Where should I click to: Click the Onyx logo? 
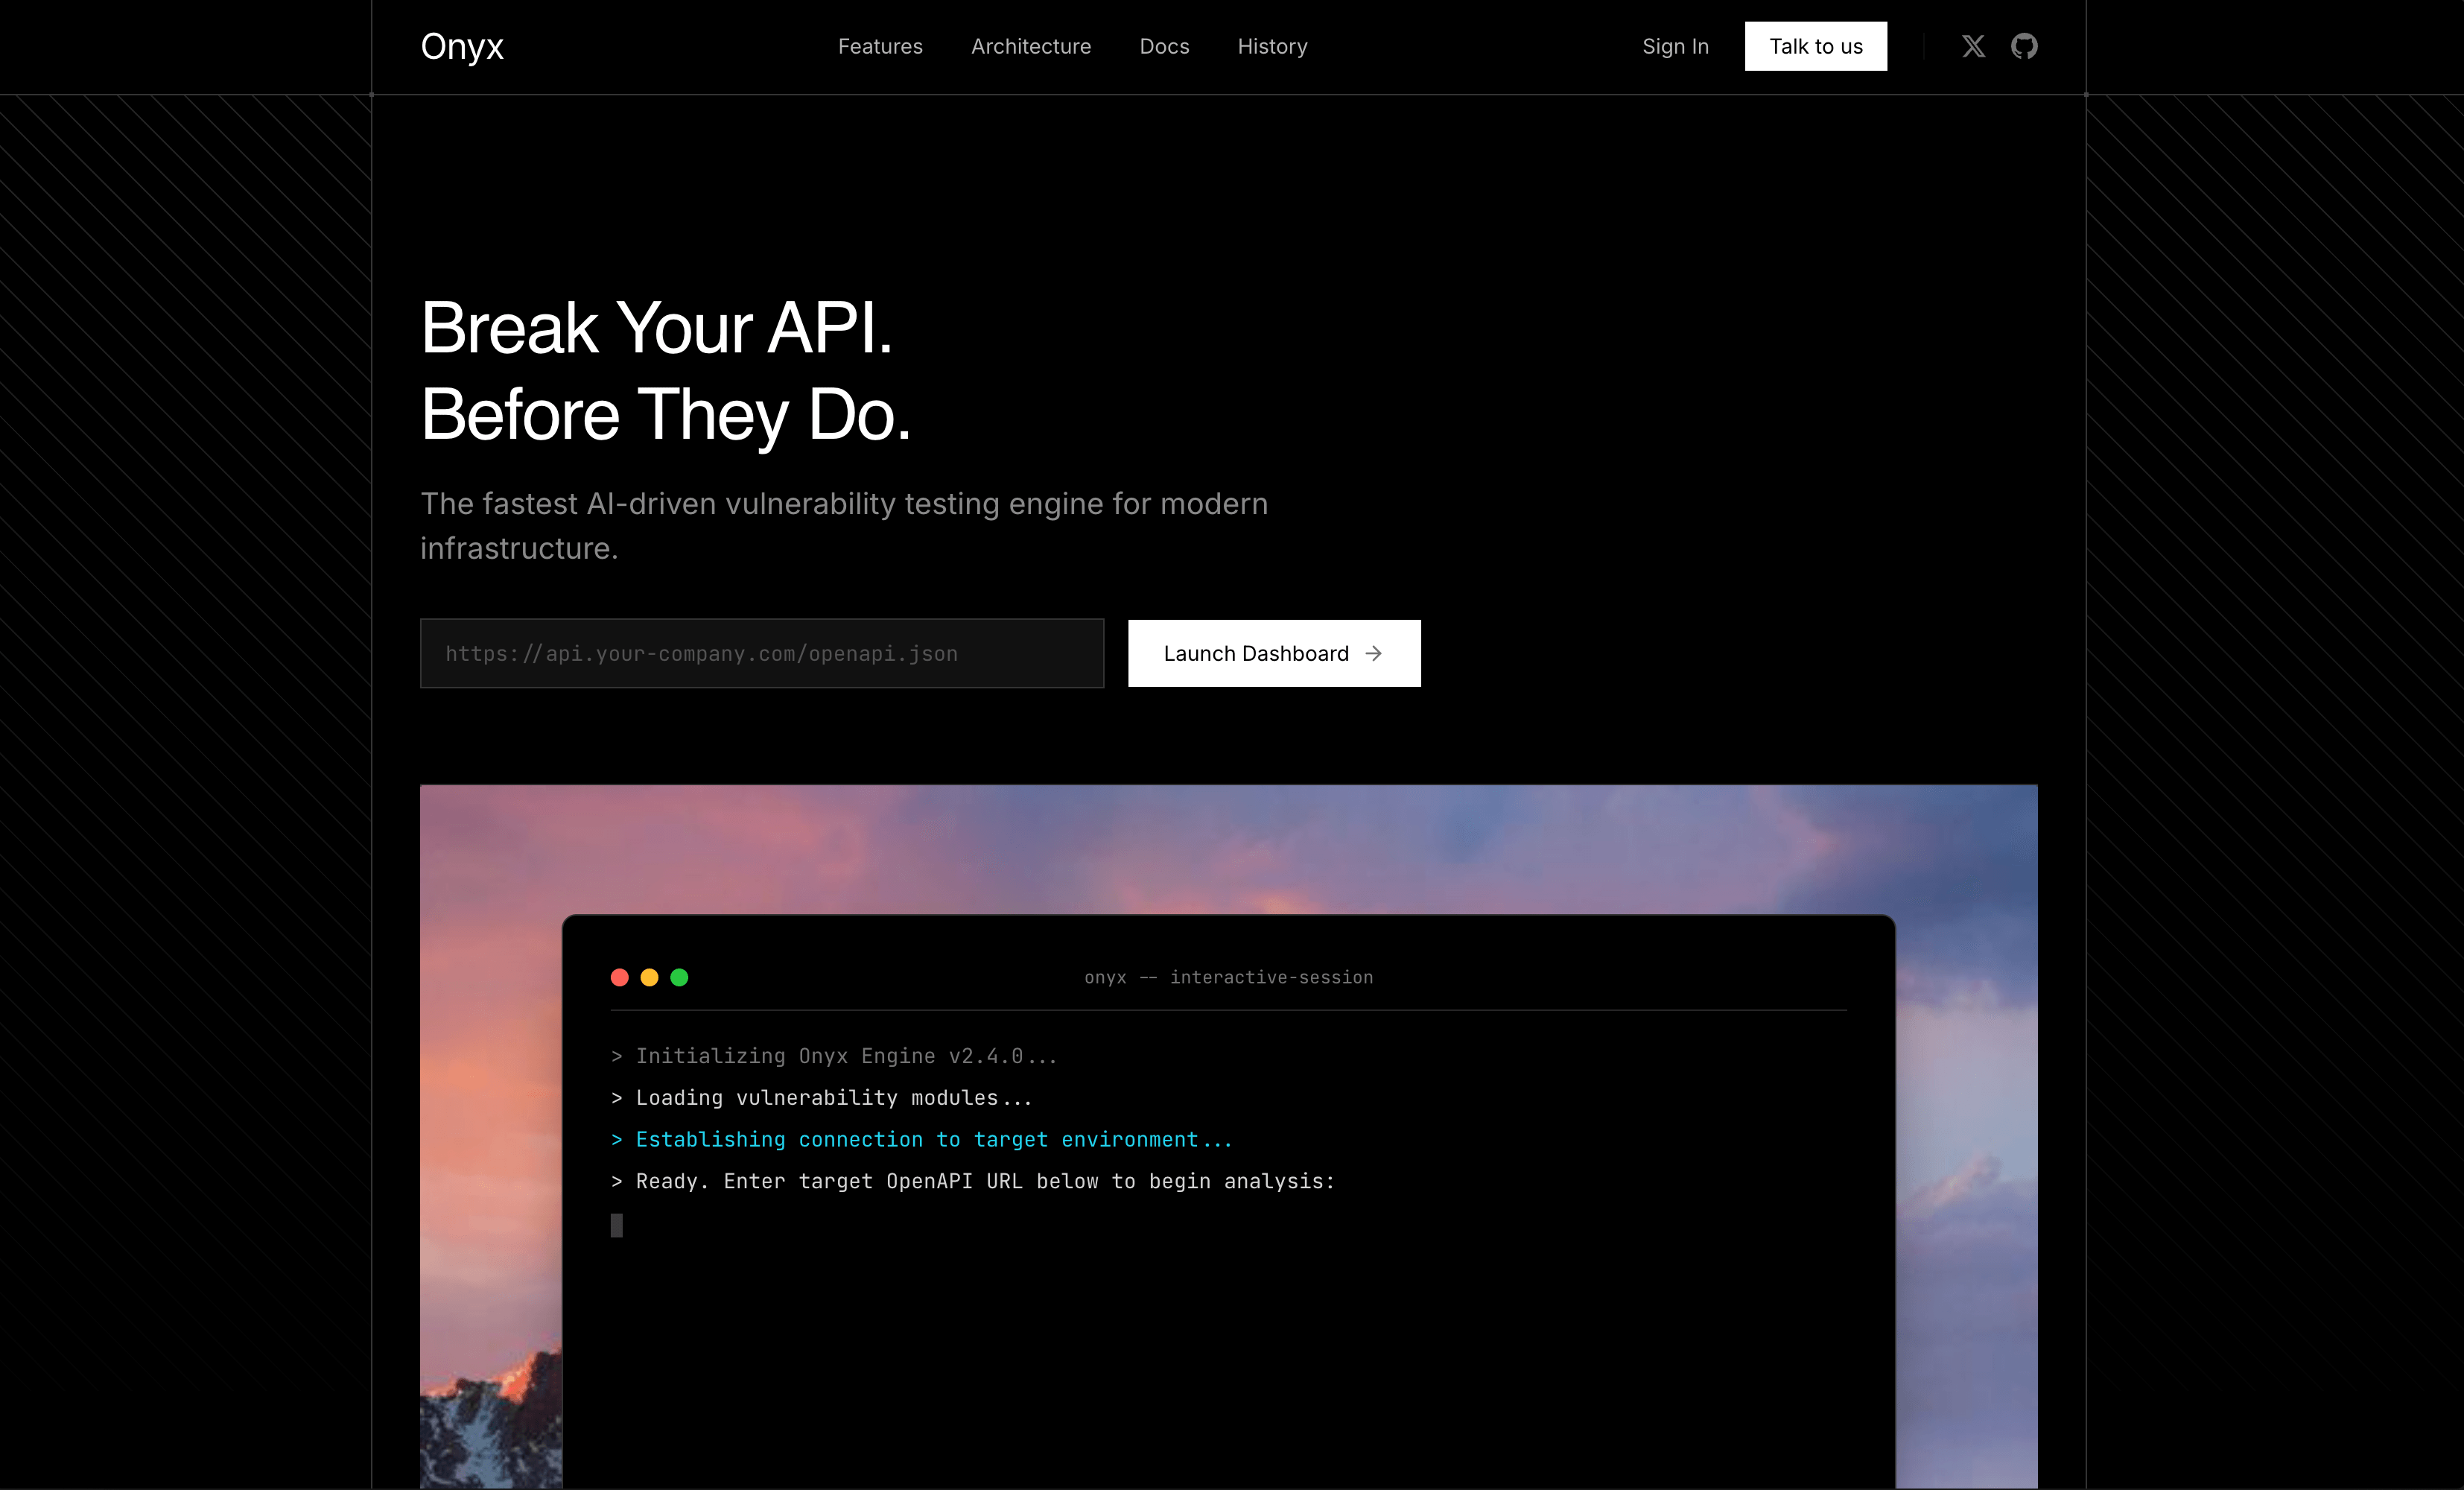pos(462,47)
